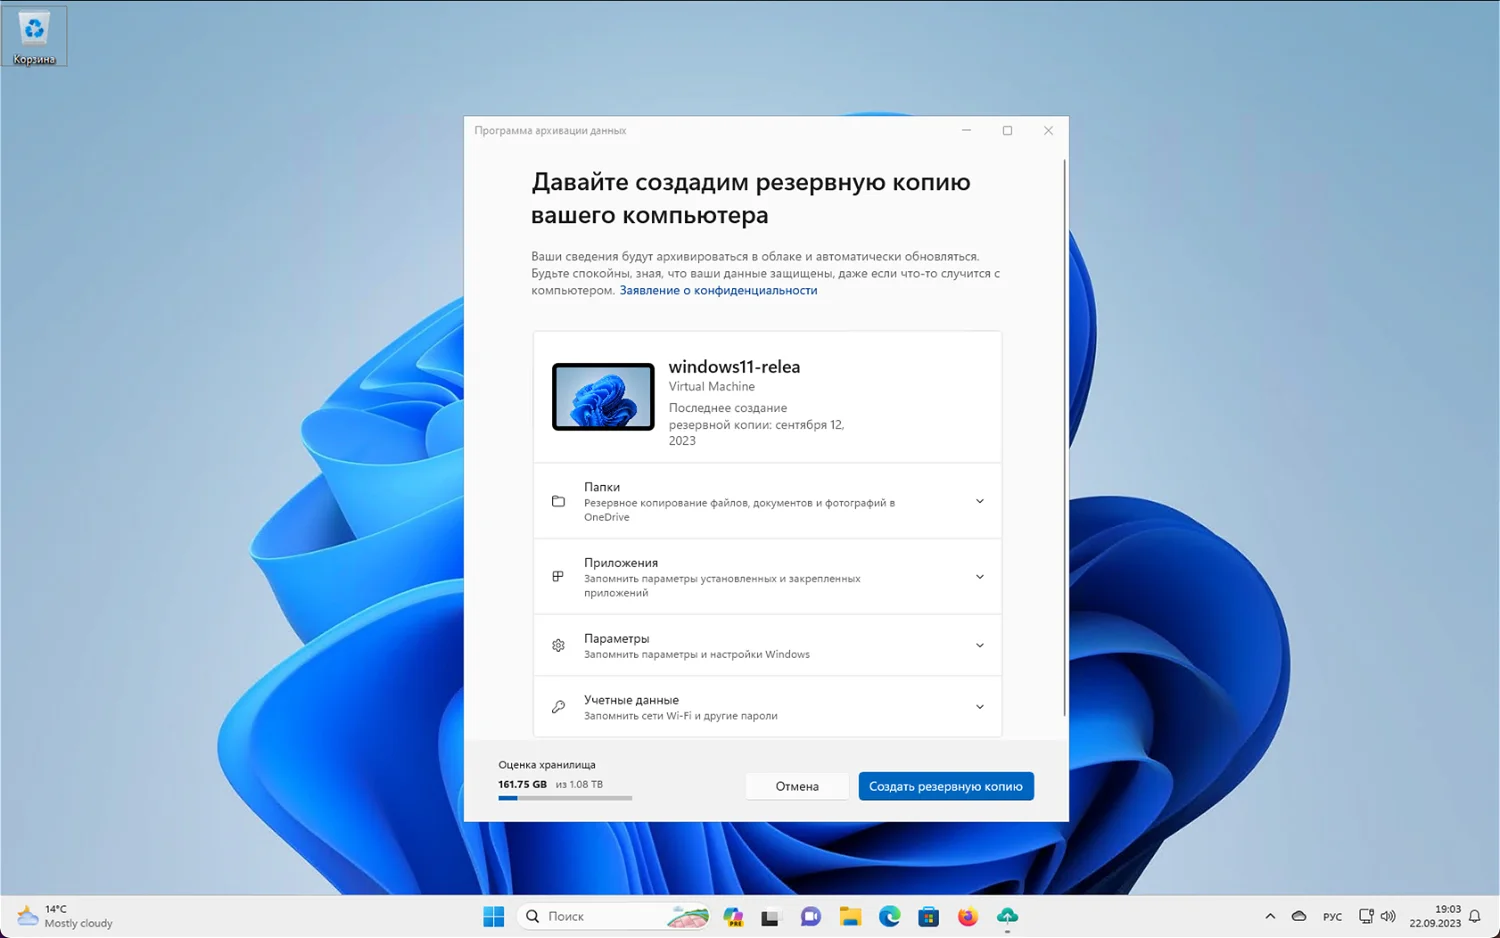Click the Отмена button
1500x938 pixels.
coord(796,786)
